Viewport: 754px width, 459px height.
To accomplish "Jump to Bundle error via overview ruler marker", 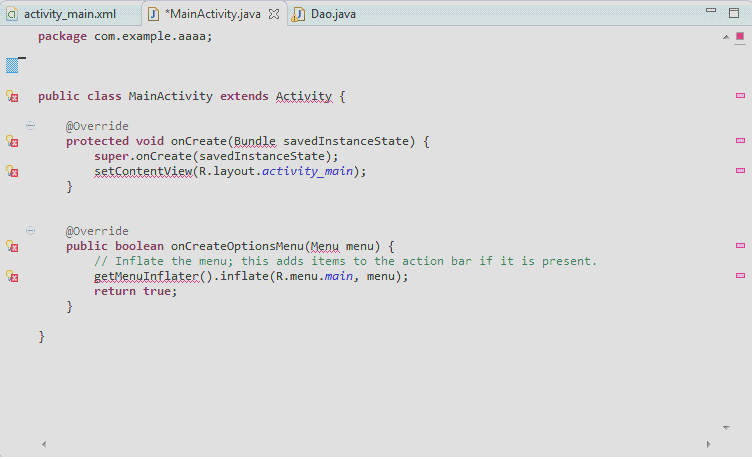I will tap(741, 140).
